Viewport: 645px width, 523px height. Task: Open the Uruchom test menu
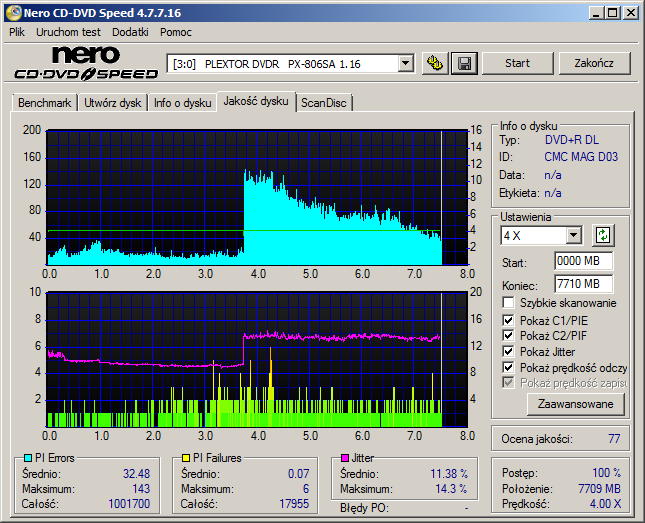pyautogui.click(x=68, y=32)
